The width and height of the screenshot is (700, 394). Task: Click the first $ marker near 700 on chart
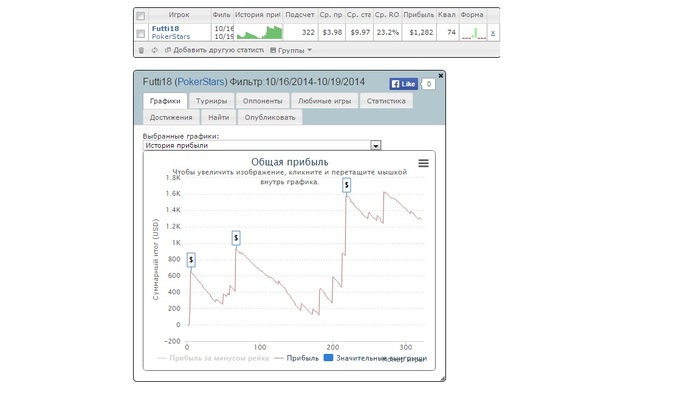pyautogui.click(x=191, y=260)
